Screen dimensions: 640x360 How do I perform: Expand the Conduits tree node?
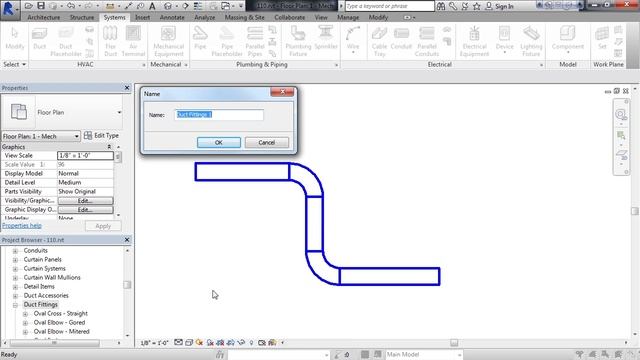pyautogui.click(x=15, y=251)
